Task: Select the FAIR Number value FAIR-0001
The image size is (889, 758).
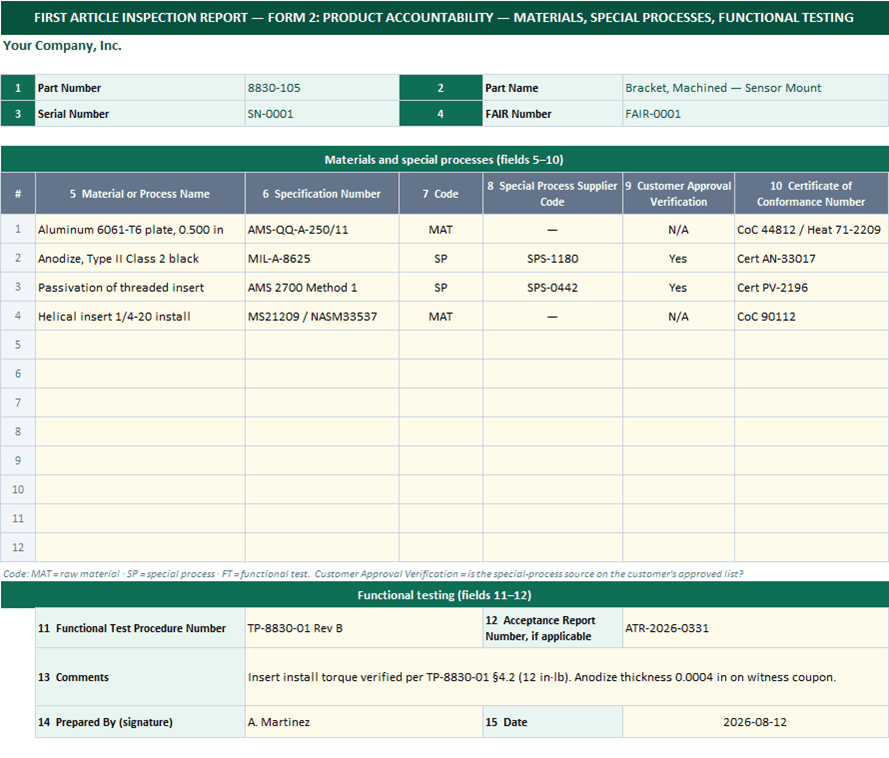Action: pyautogui.click(x=755, y=114)
